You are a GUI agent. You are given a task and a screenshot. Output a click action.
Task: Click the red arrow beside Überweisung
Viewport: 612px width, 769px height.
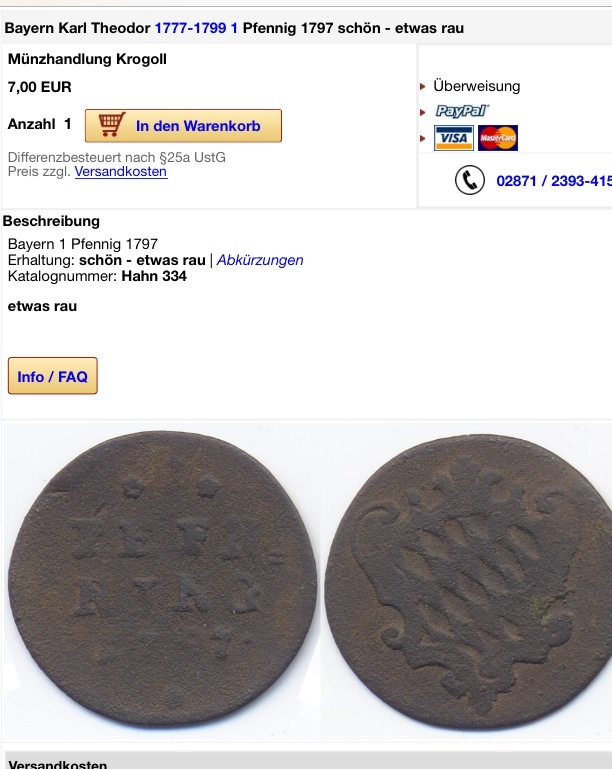click(423, 87)
